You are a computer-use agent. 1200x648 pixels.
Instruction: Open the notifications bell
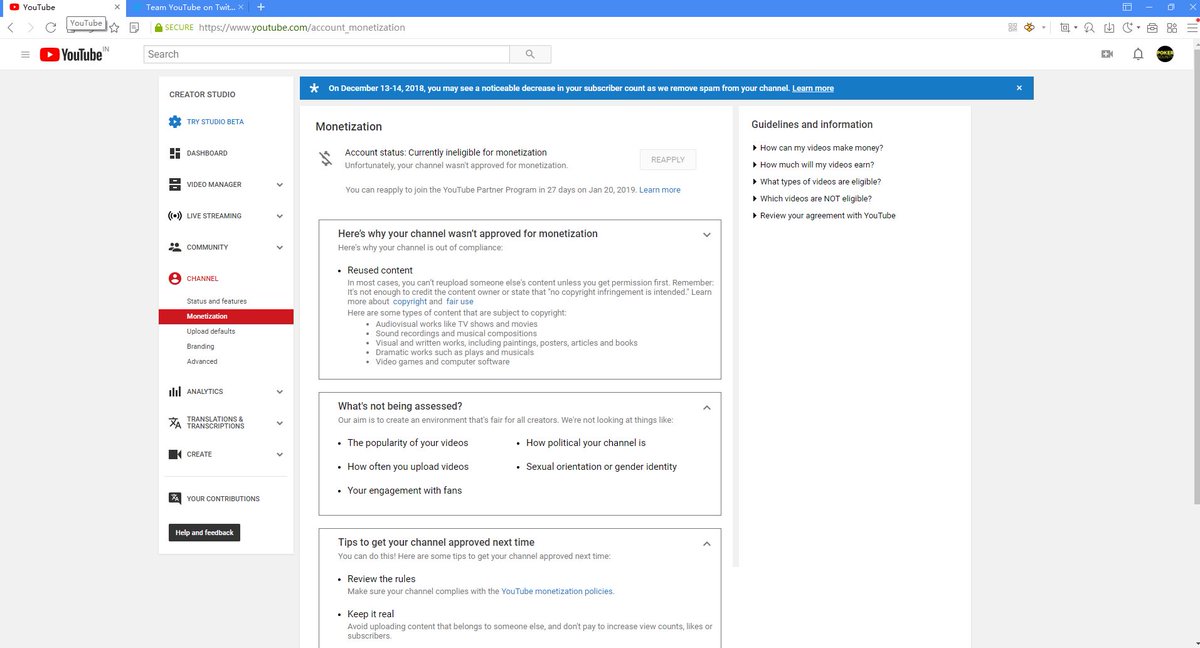coord(1137,54)
